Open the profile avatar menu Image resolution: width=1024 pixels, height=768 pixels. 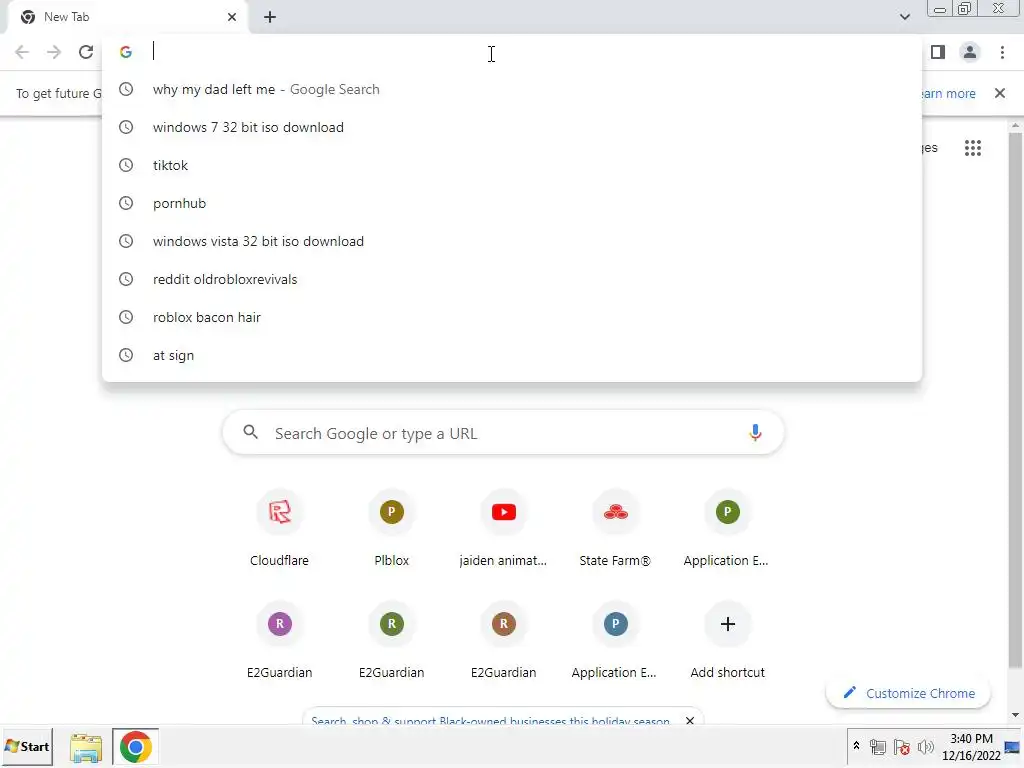pos(970,52)
